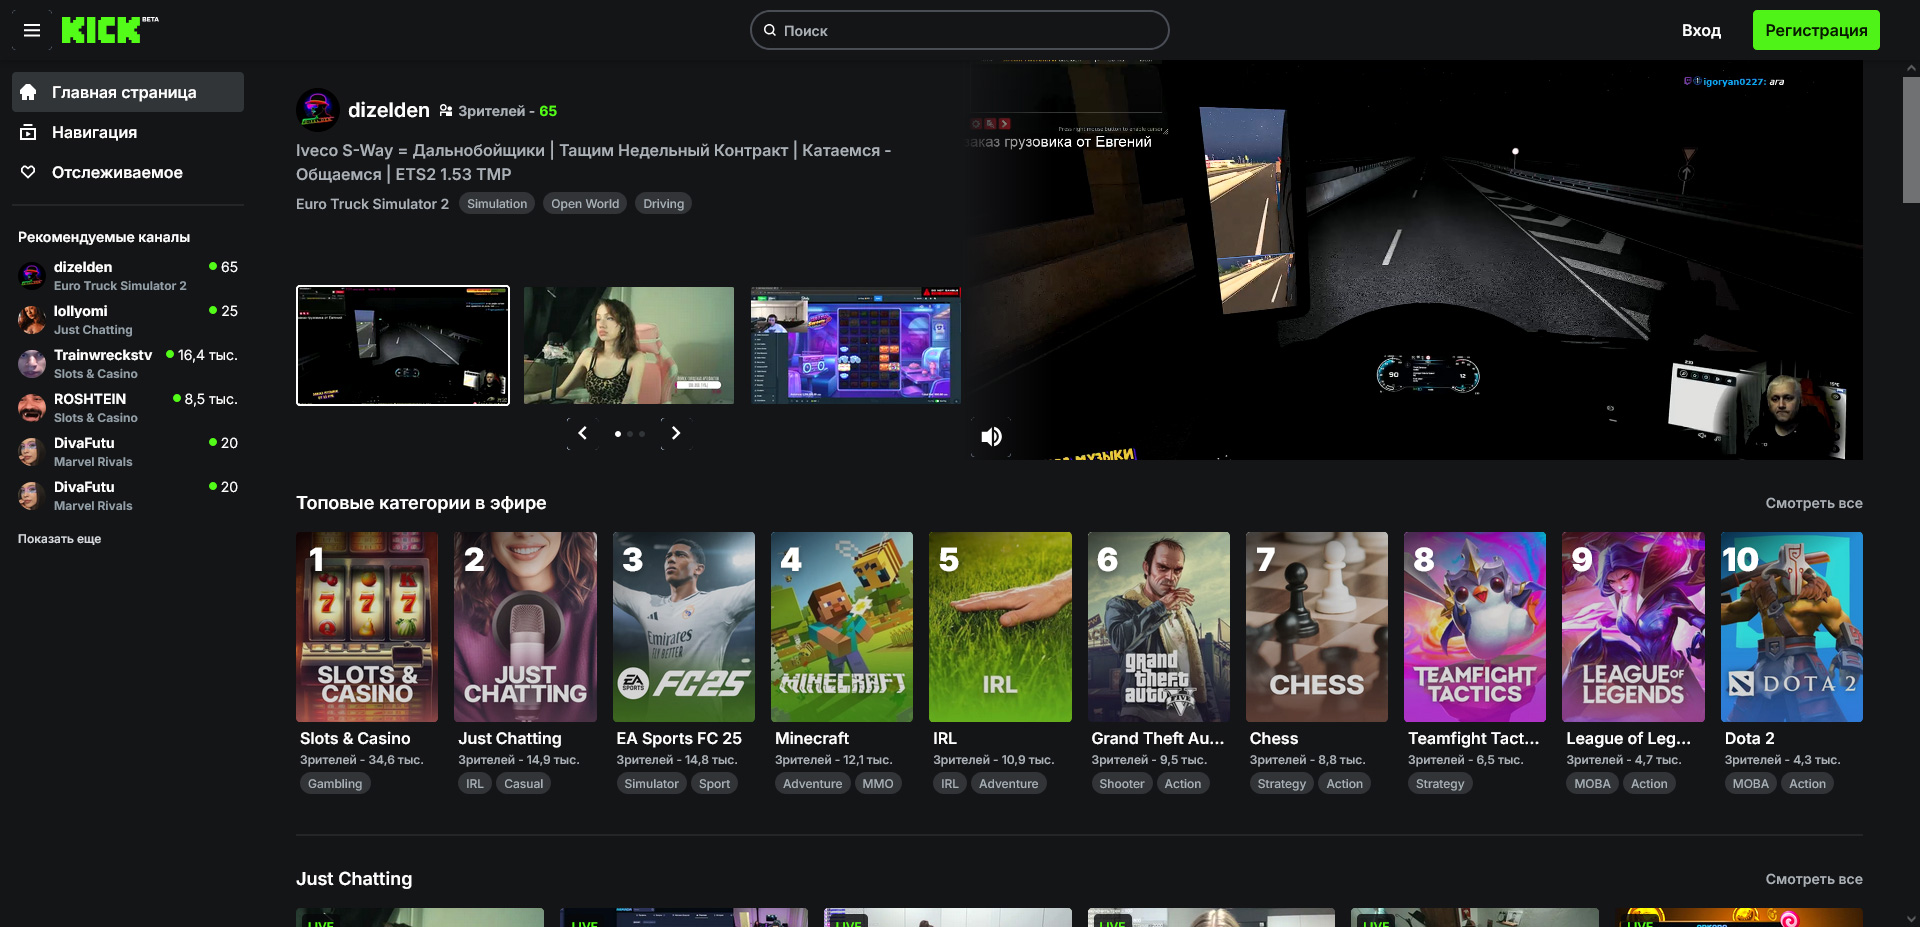The image size is (1920, 927).
Task: Open Minecraft category card
Action: [842, 627]
